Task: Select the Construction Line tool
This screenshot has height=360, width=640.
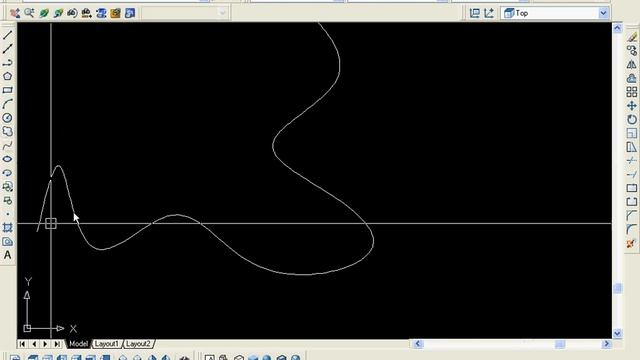Action: click(x=7, y=49)
